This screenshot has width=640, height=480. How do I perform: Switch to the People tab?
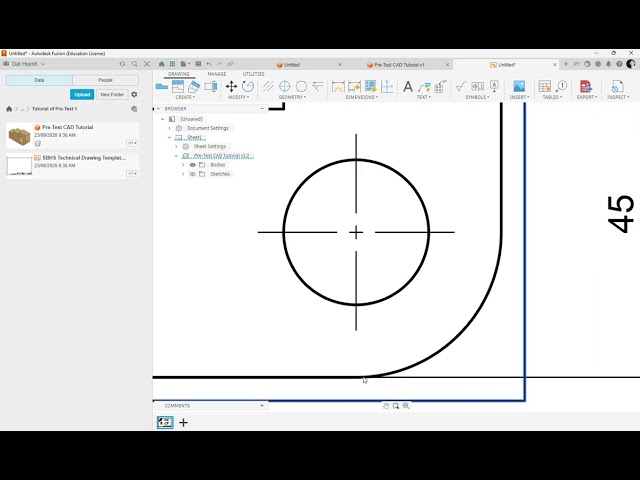(105, 80)
